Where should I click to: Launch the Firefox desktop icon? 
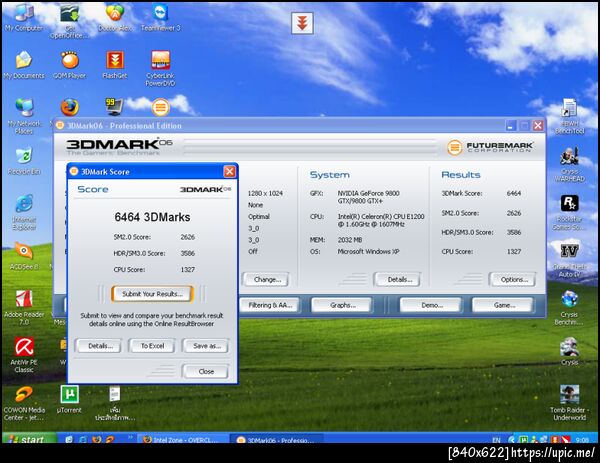coord(70,107)
